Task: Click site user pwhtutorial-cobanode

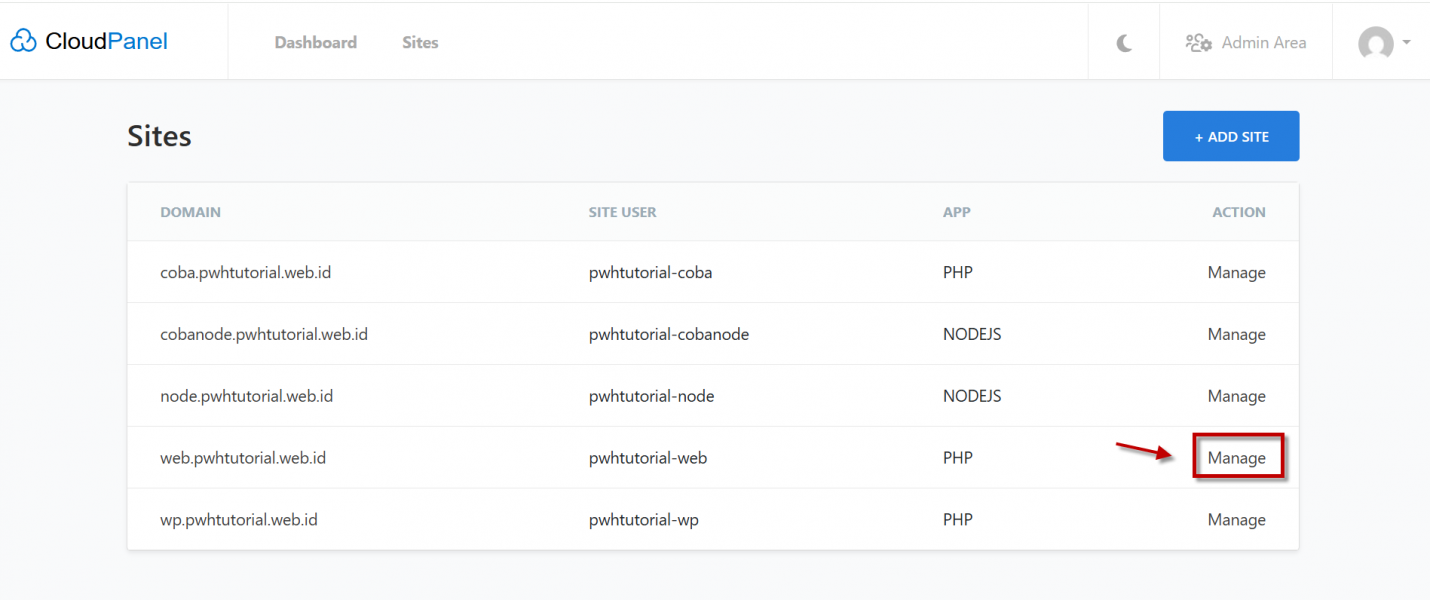Action: [x=669, y=334]
